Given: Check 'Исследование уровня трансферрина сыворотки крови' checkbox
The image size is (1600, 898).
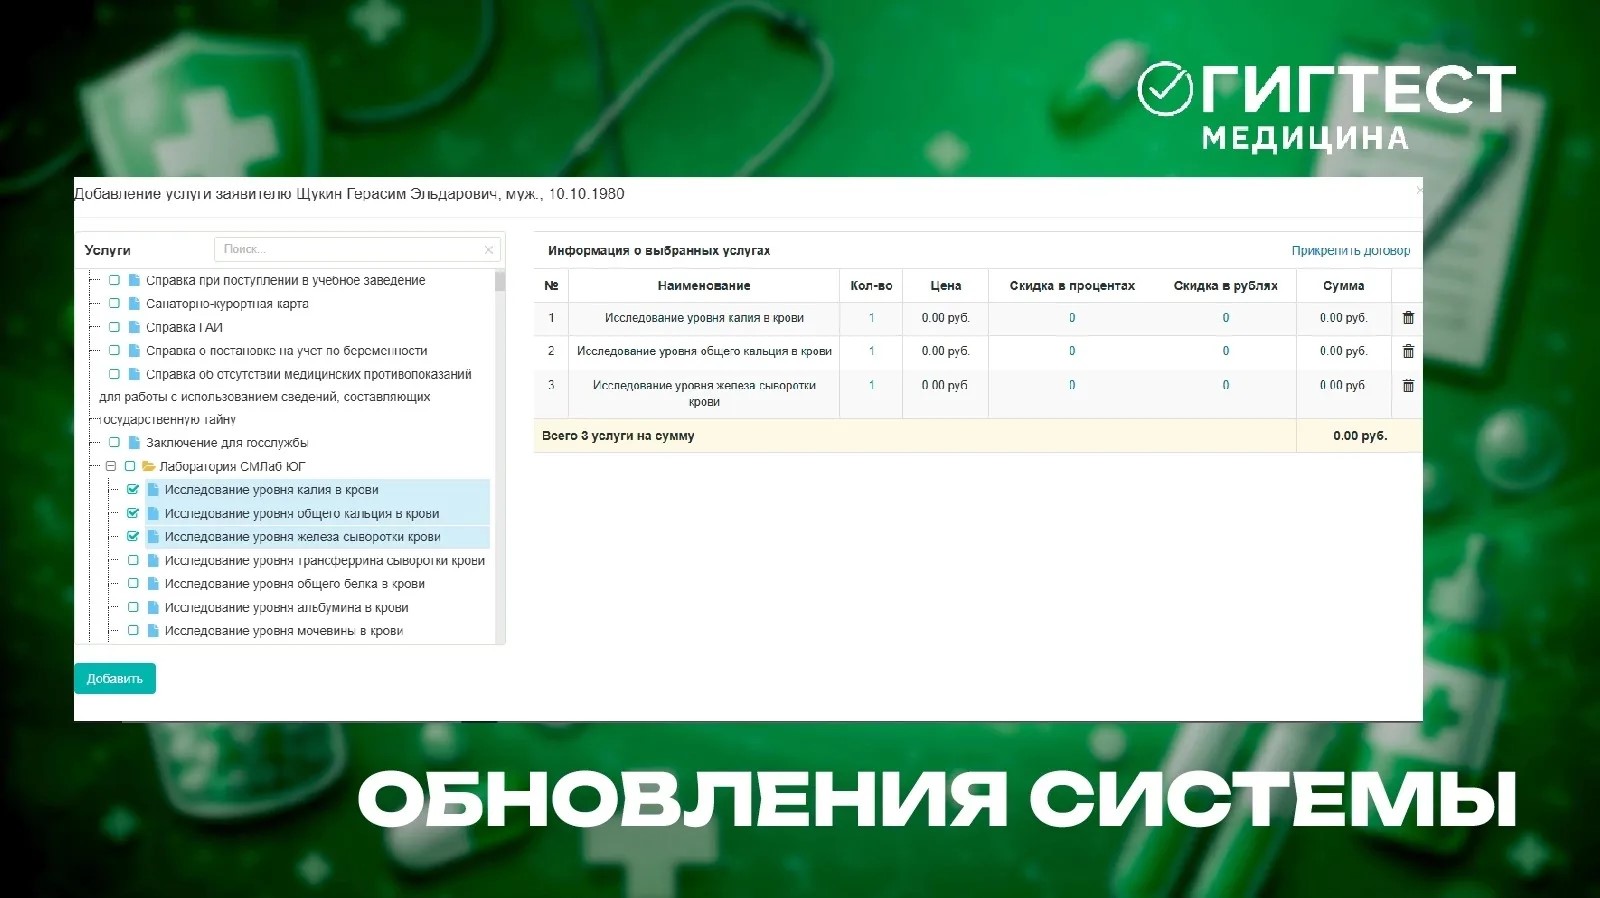Looking at the screenshot, I should pos(133,560).
